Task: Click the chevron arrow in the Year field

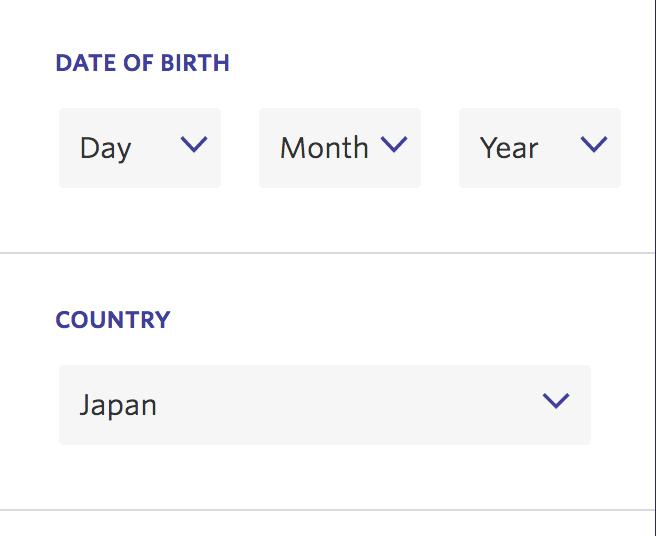Action: pos(594,145)
